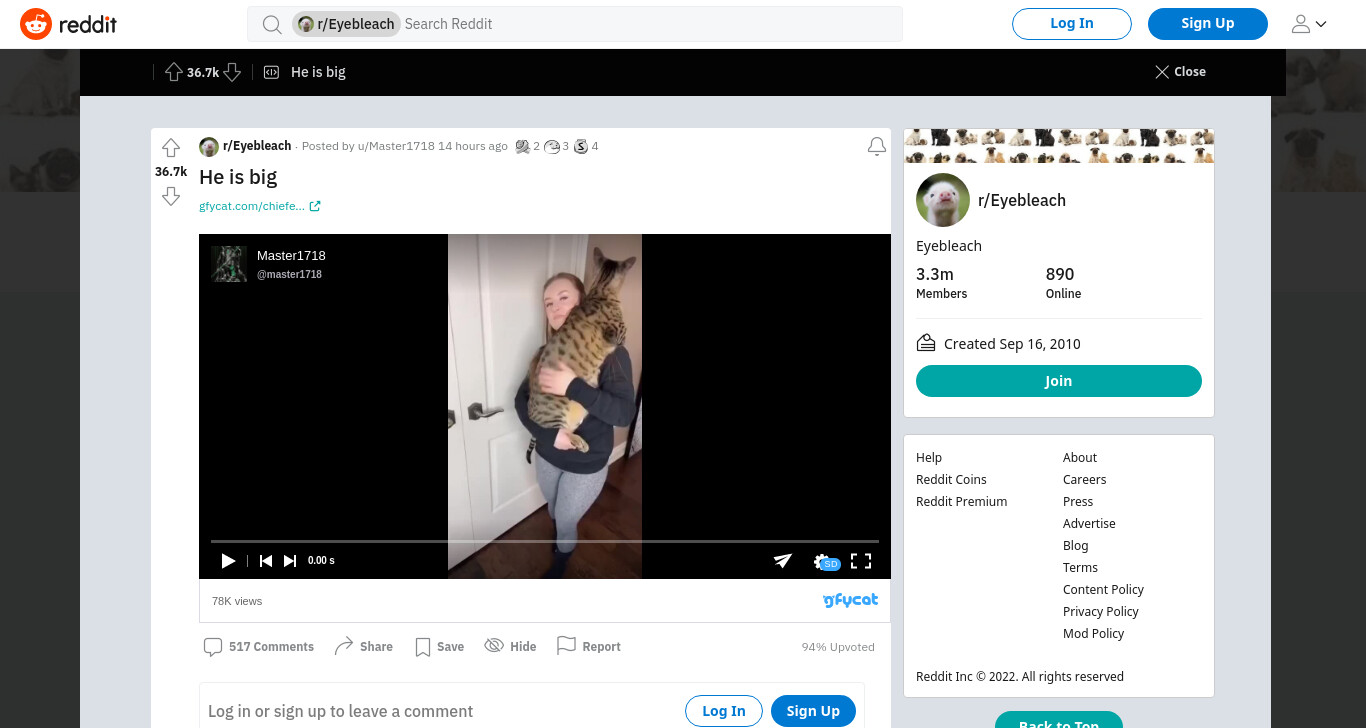
Task: Open Privacy Policy footer link
Action: [x=1101, y=612]
